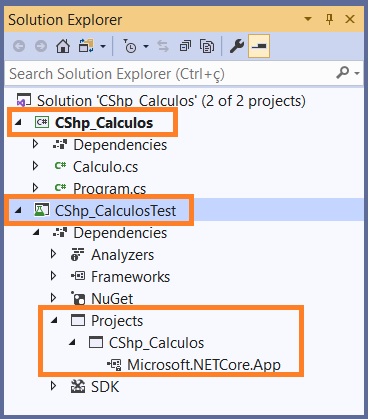This screenshot has width=369, height=419.
Task: Click the Show All Files icon
Action: pyautogui.click(x=207, y=46)
